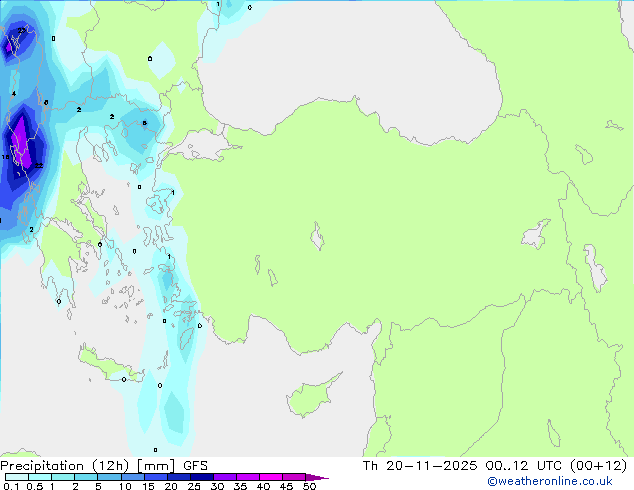Click the '22' precipitation value on the map

[39, 165]
